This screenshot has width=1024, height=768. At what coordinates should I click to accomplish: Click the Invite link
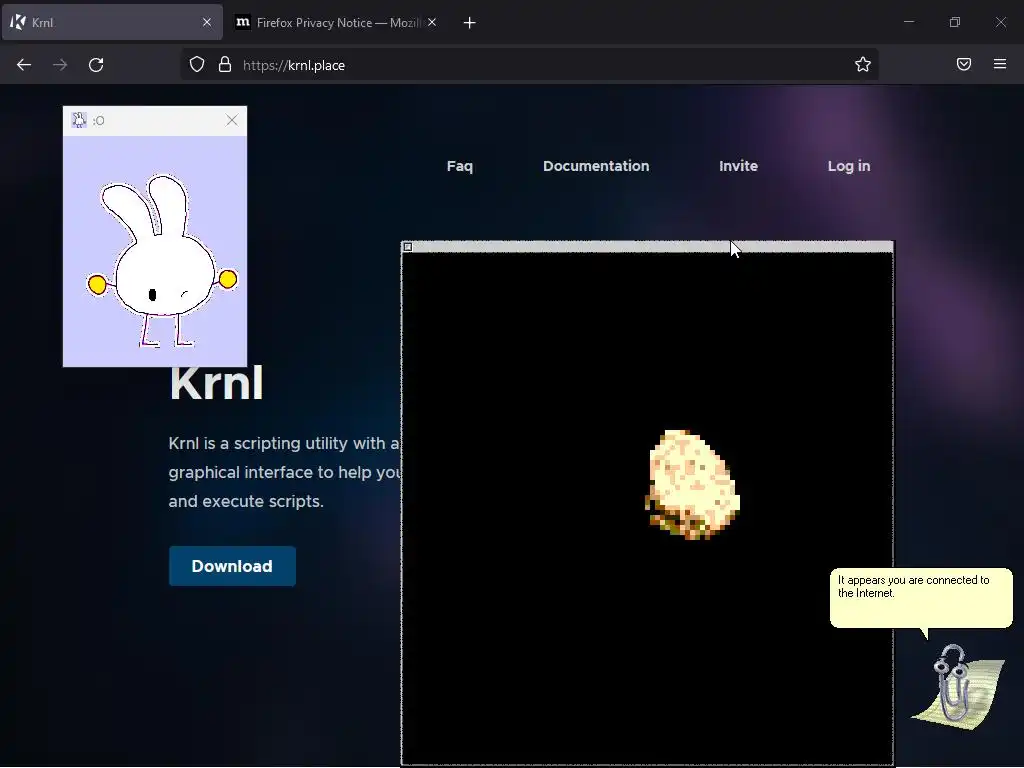(x=739, y=166)
